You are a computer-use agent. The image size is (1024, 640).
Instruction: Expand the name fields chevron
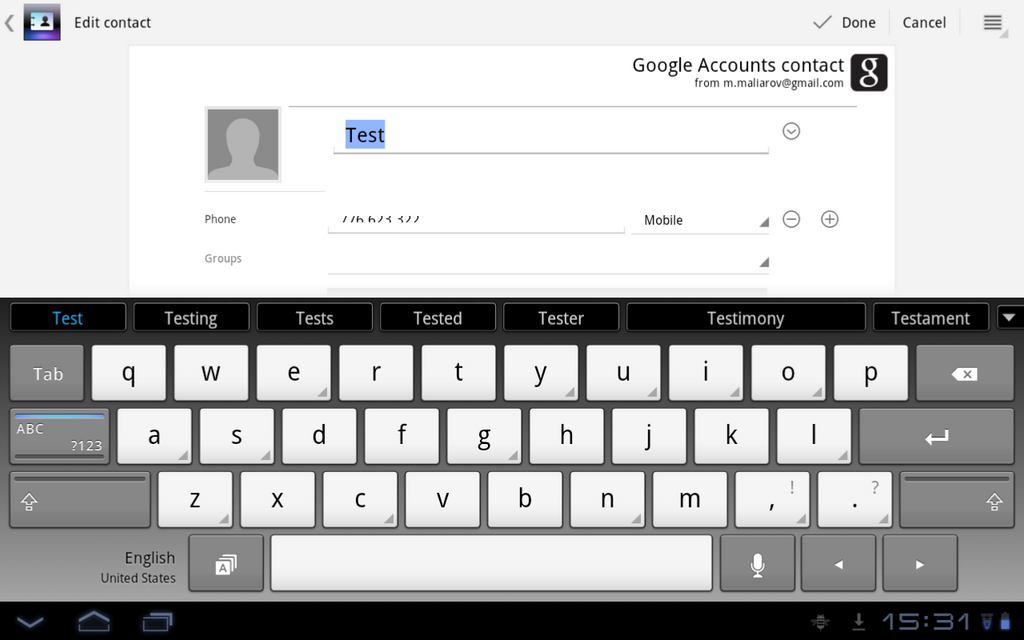(791, 131)
